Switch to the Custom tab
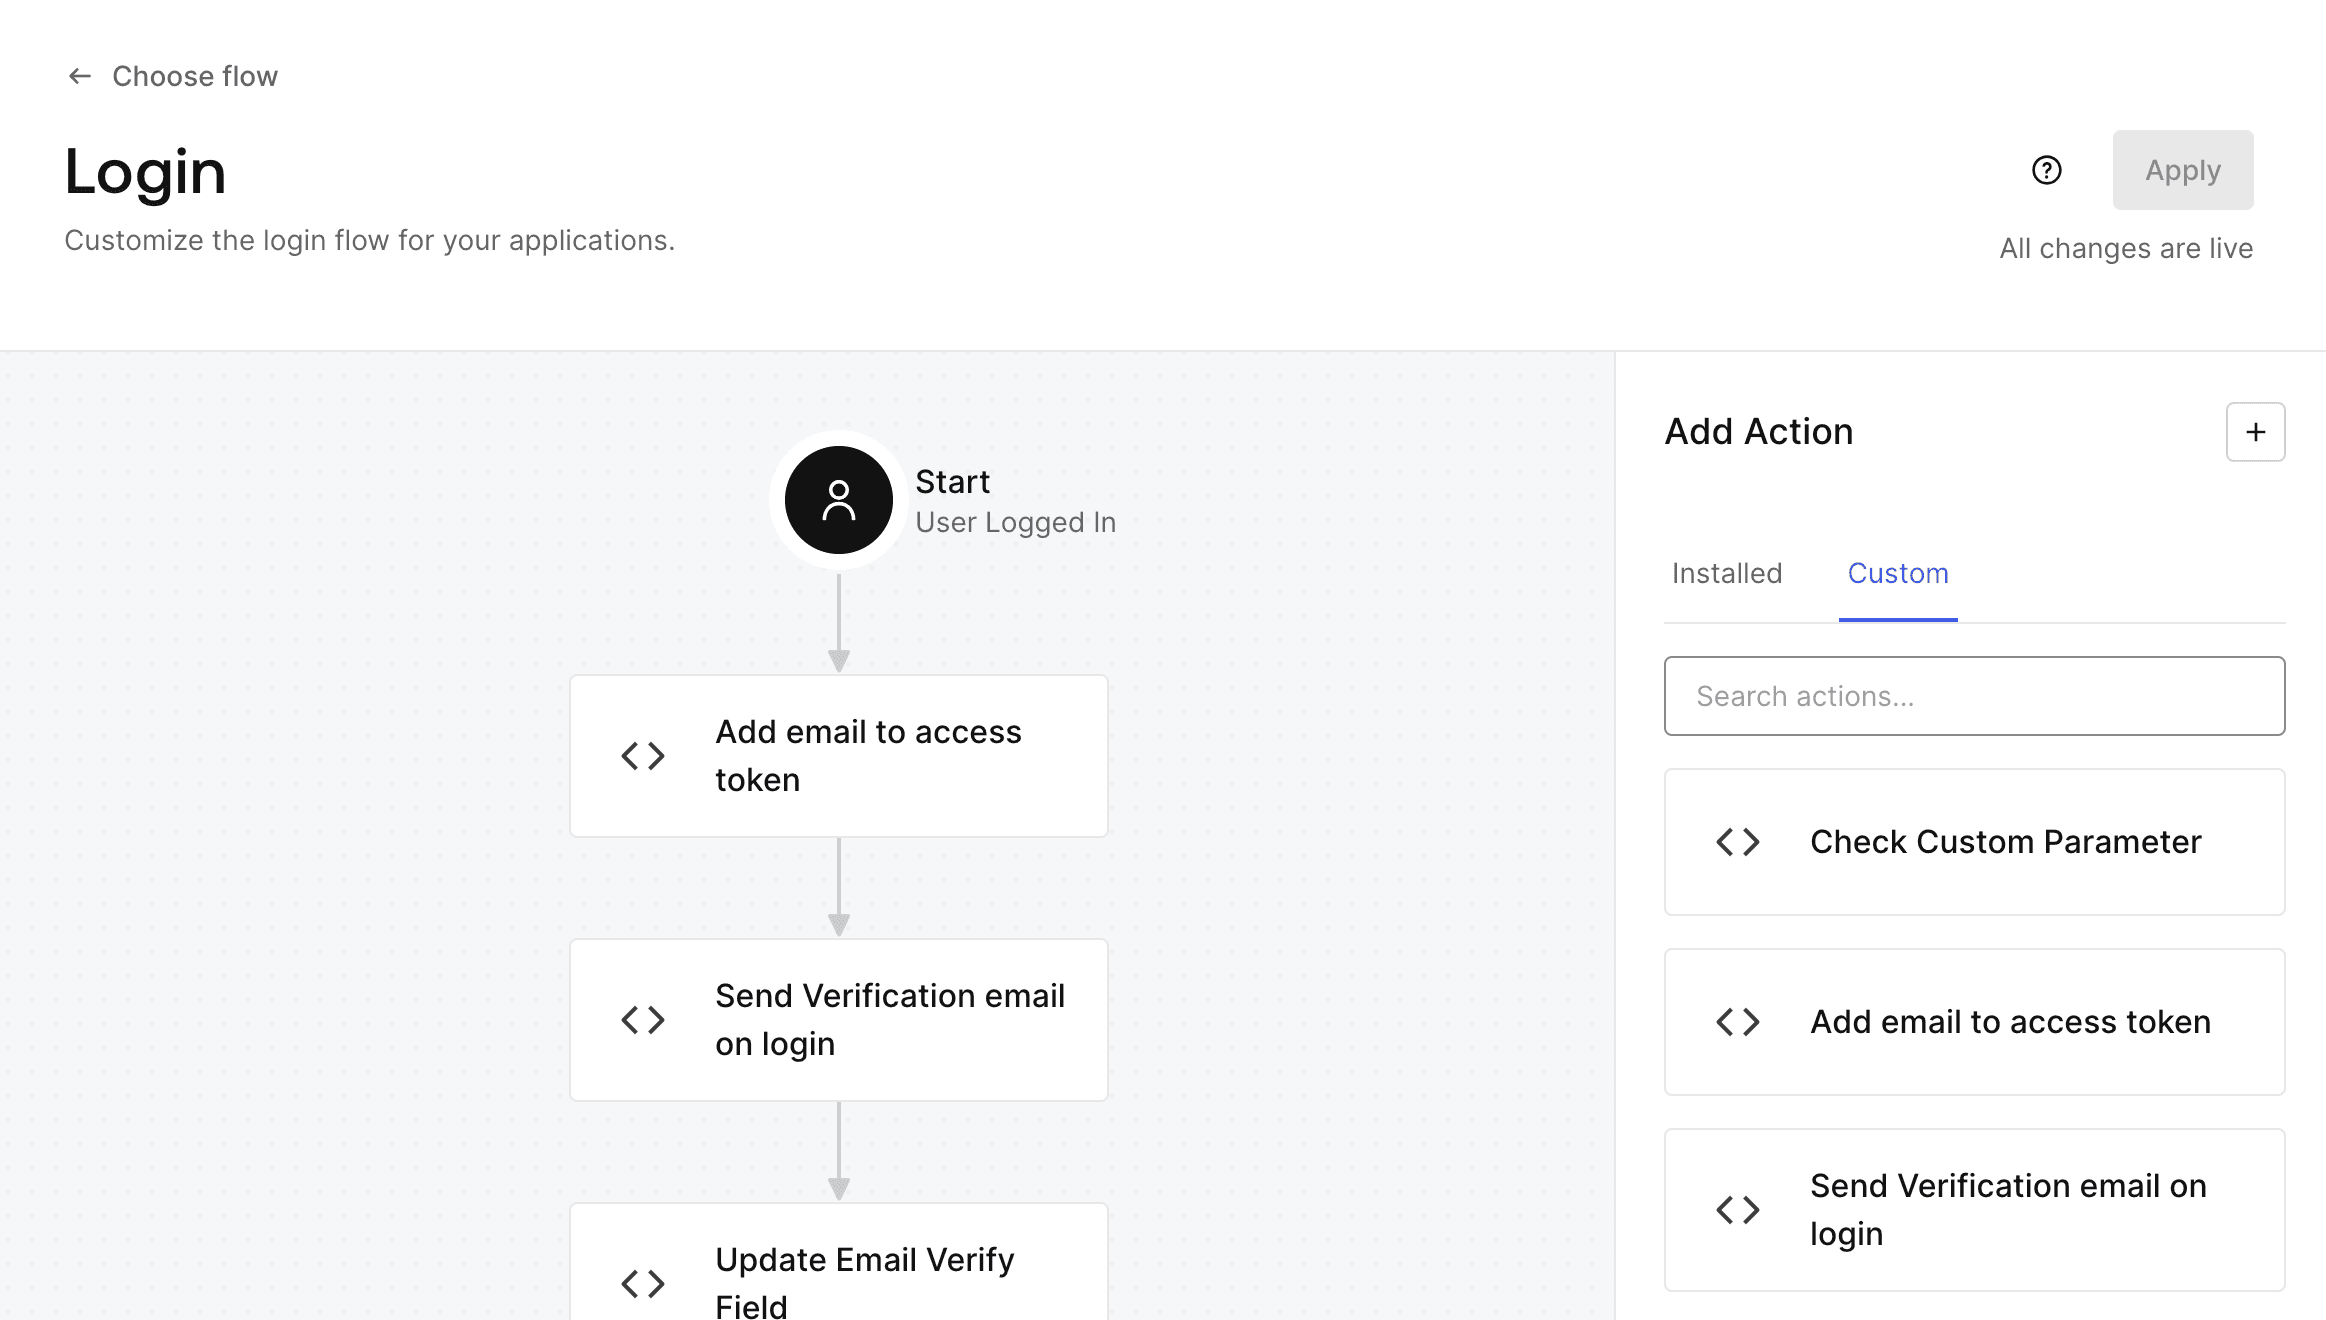The width and height of the screenshot is (2326, 1320). tap(1898, 573)
